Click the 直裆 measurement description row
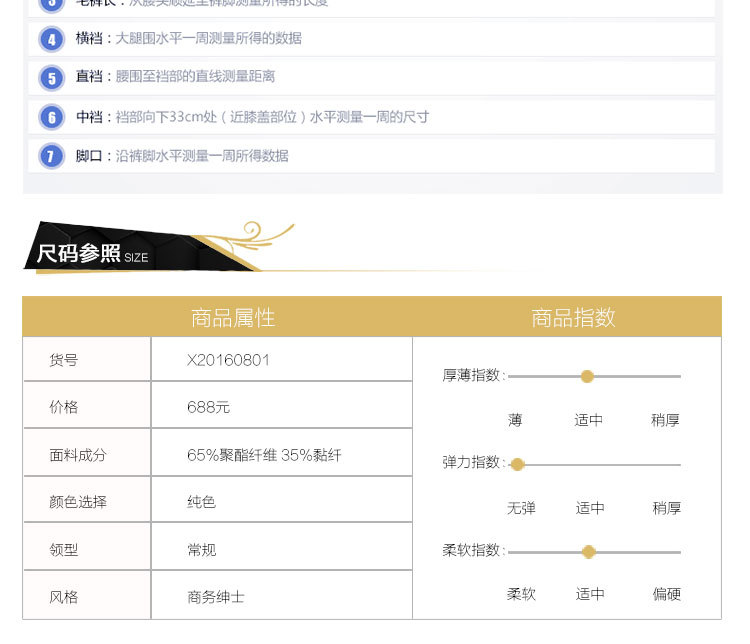This screenshot has width=750, height=644. click(x=372, y=78)
